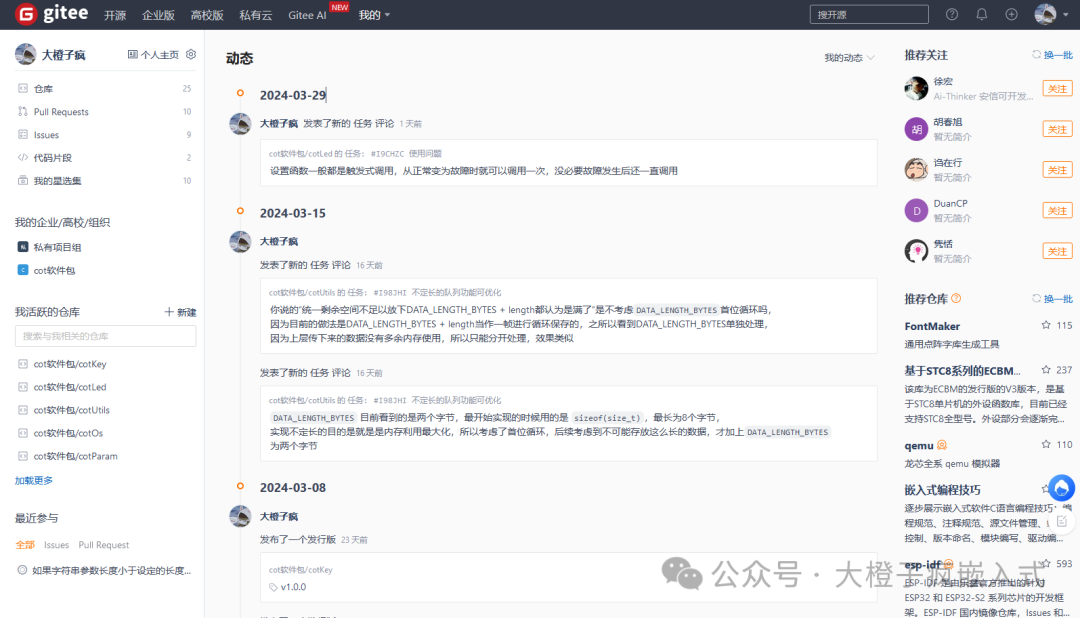Click the help icon beside 推荐仓库
This screenshot has height=618, width=1080.
pyautogui.click(x=956, y=299)
